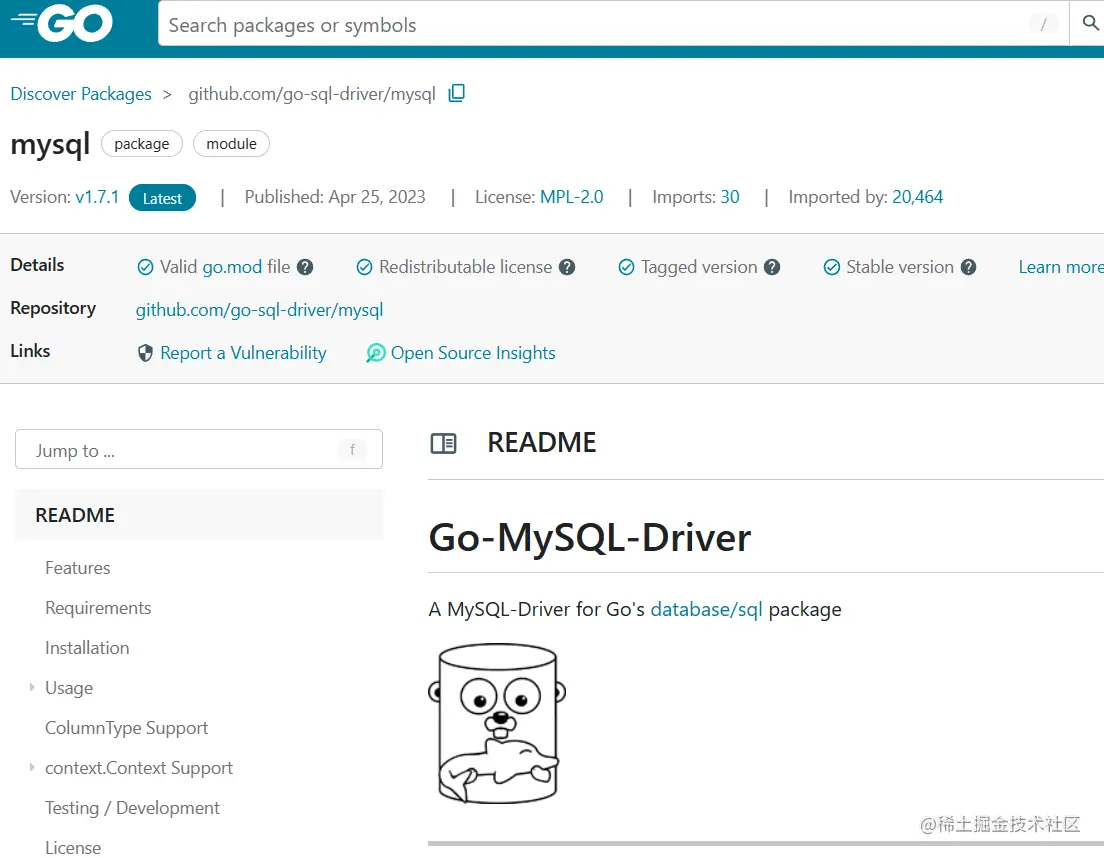This screenshot has width=1104, height=858.
Task: Click the search magnifier icon
Action: [x=1090, y=23]
